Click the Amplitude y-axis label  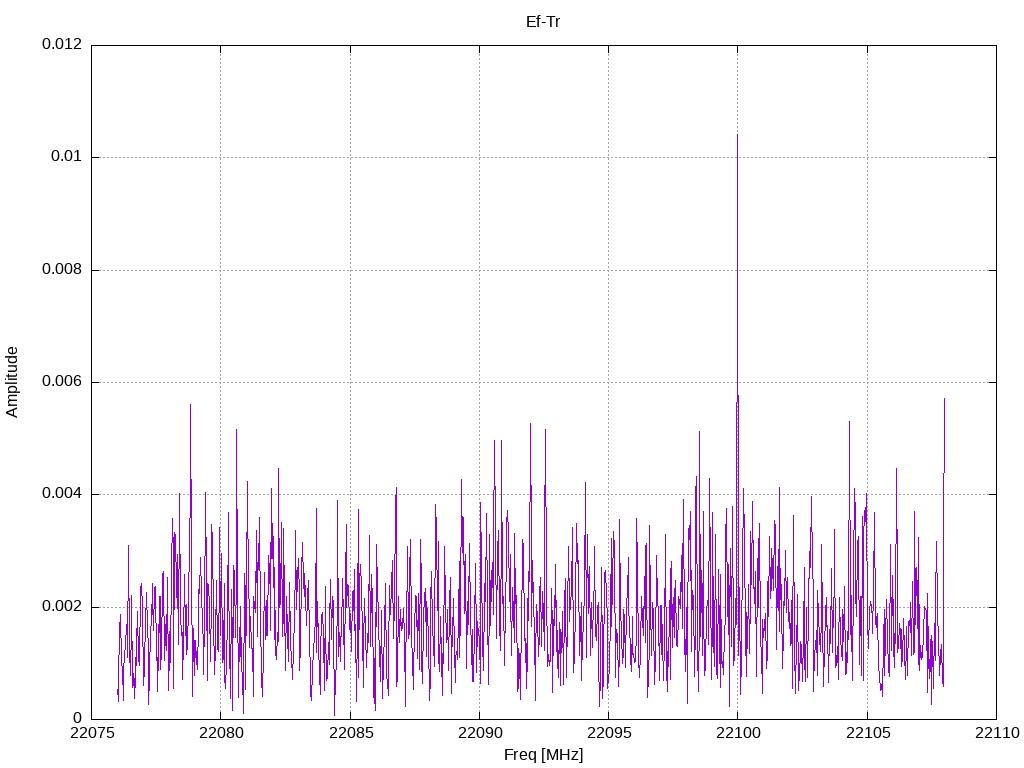tap(12, 382)
